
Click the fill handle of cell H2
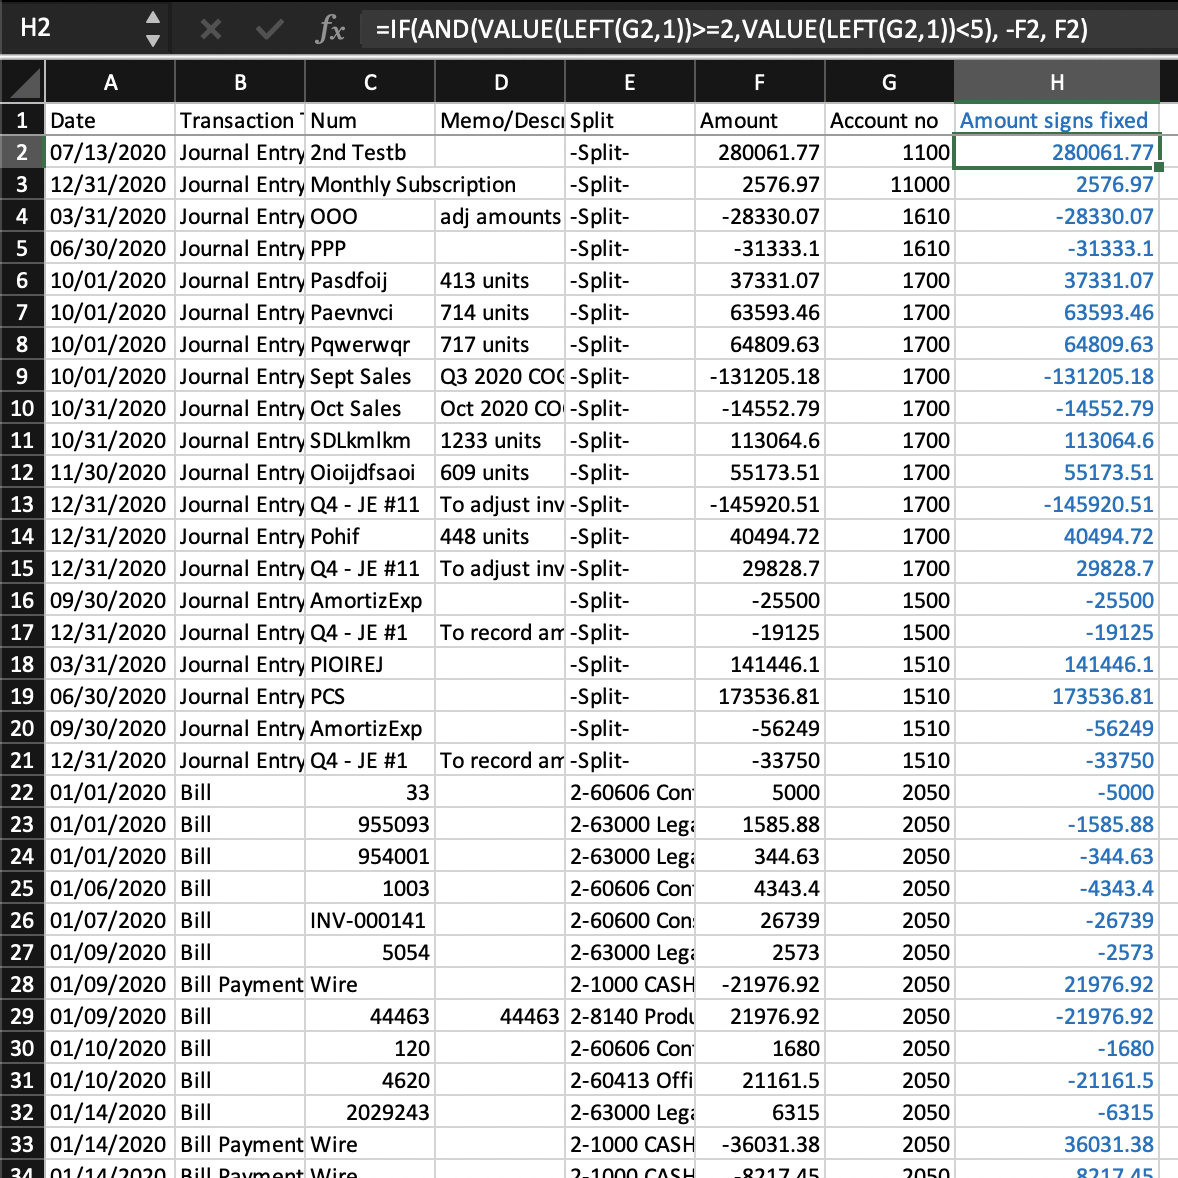tap(1158, 167)
